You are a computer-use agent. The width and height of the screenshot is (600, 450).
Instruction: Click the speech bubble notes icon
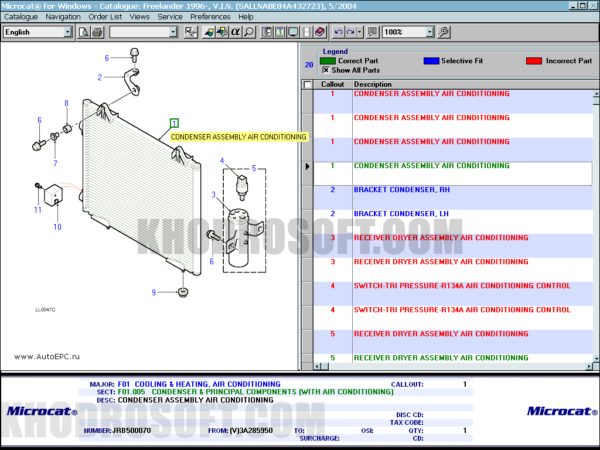(x=372, y=32)
